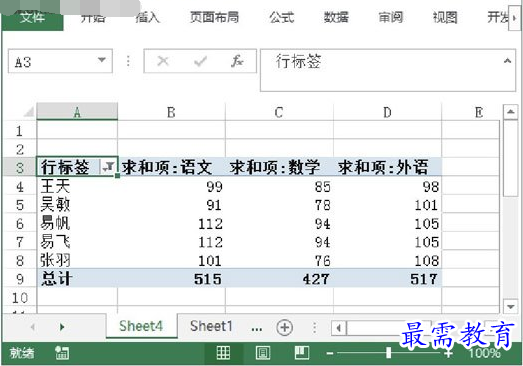Switch to the 页面布局 tab
This screenshot has width=523, height=366.
click(214, 17)
